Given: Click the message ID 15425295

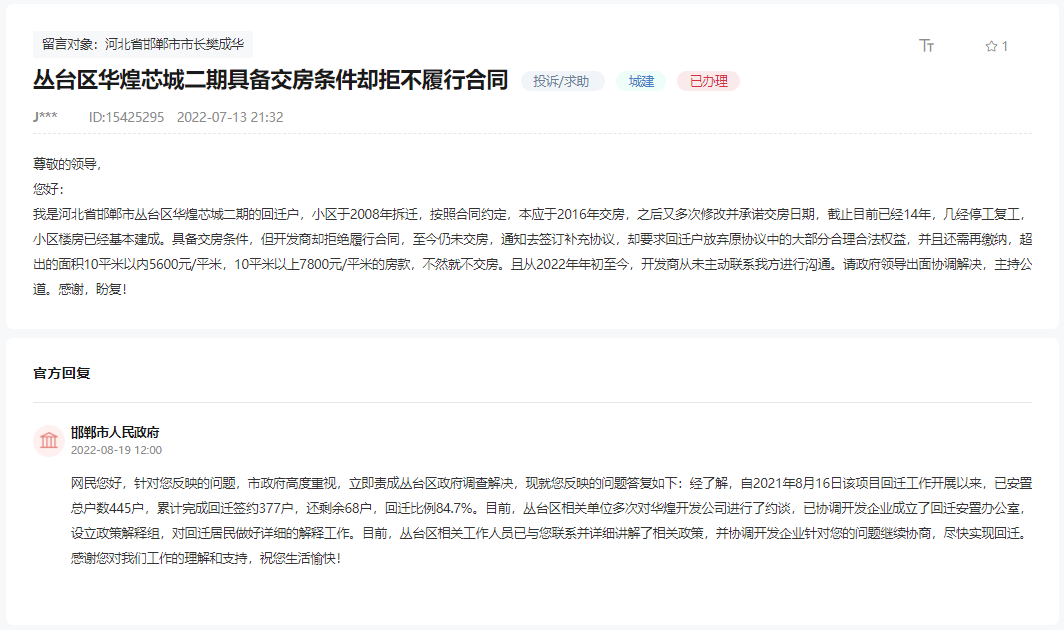Looking at the screenshot, I should click(x=126, y=117).
